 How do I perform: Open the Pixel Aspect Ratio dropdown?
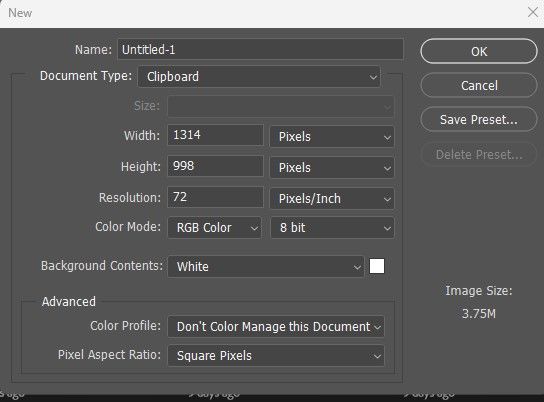(x=276, y=356)
